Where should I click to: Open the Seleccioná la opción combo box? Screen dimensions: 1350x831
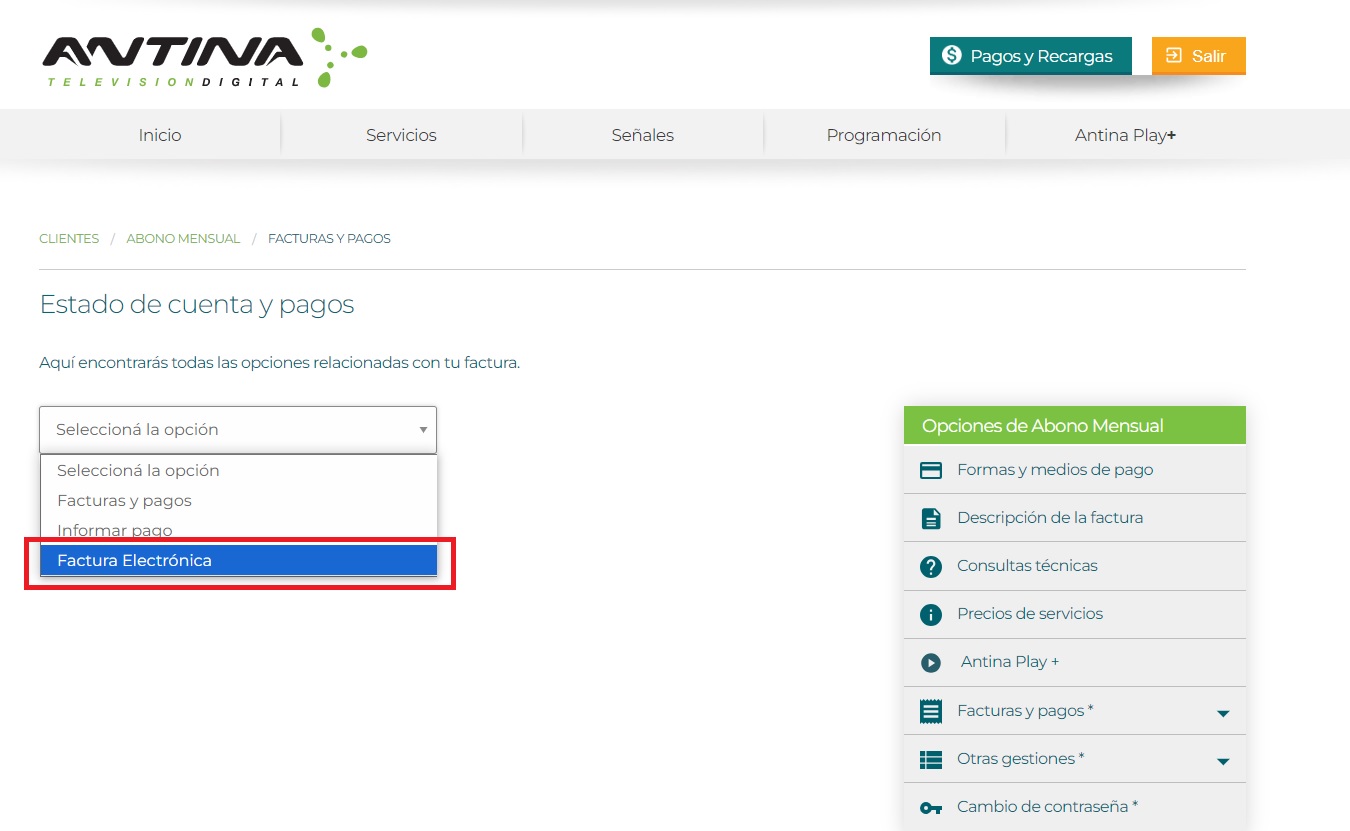238,430
